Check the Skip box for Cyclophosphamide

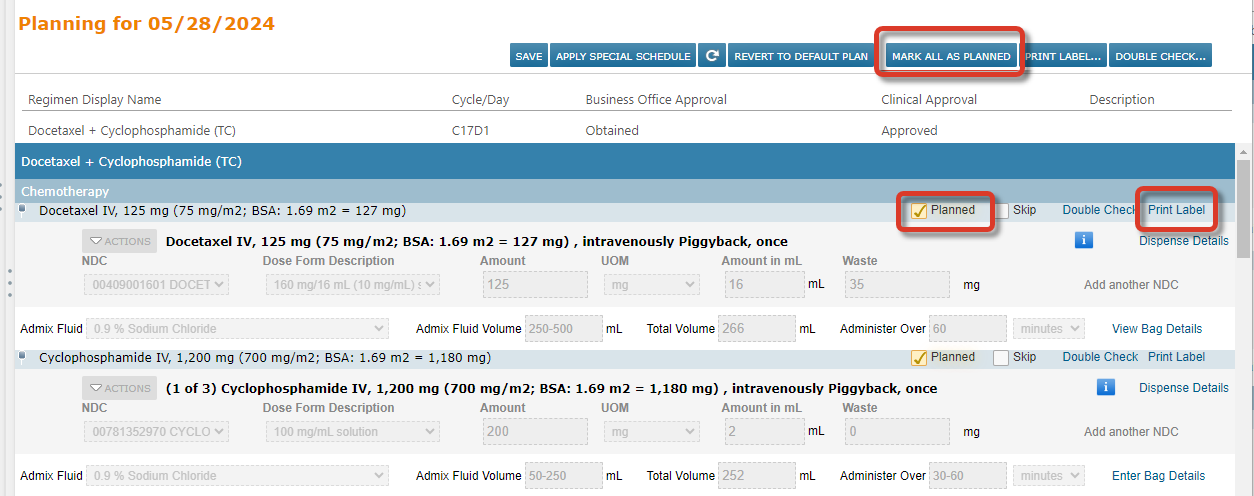point(1001,357)
